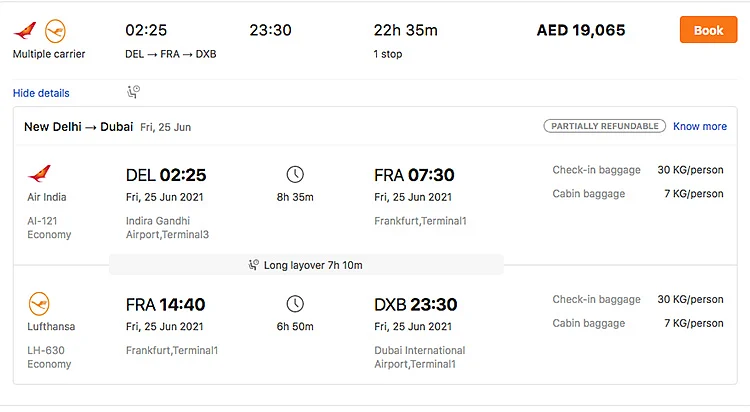The image size is (750, 412).
Task: Click the 1 stop label
Action: [388, 54]
